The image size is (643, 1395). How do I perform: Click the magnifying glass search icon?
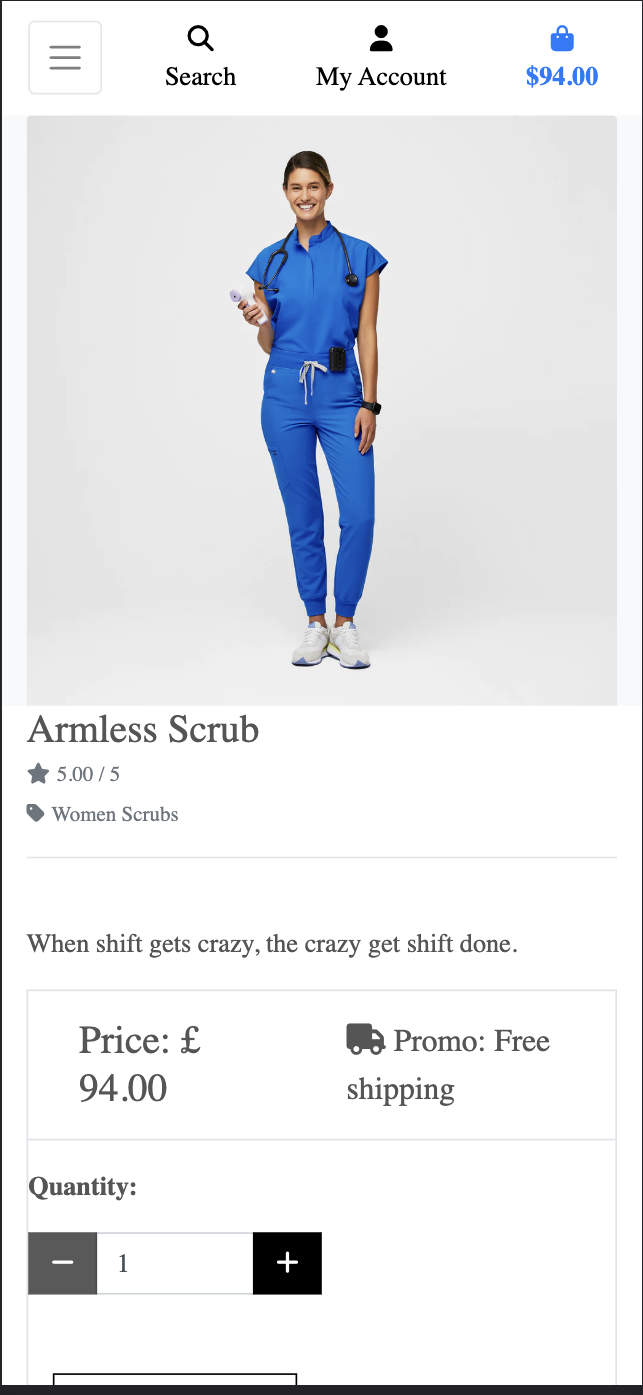[x=201, y=39]
